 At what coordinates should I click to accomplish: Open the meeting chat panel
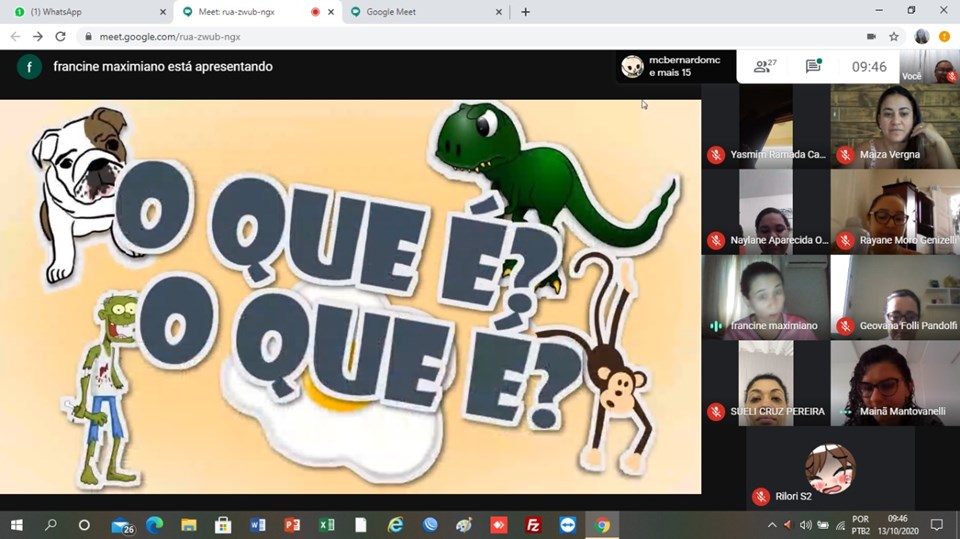click(813, 67)
